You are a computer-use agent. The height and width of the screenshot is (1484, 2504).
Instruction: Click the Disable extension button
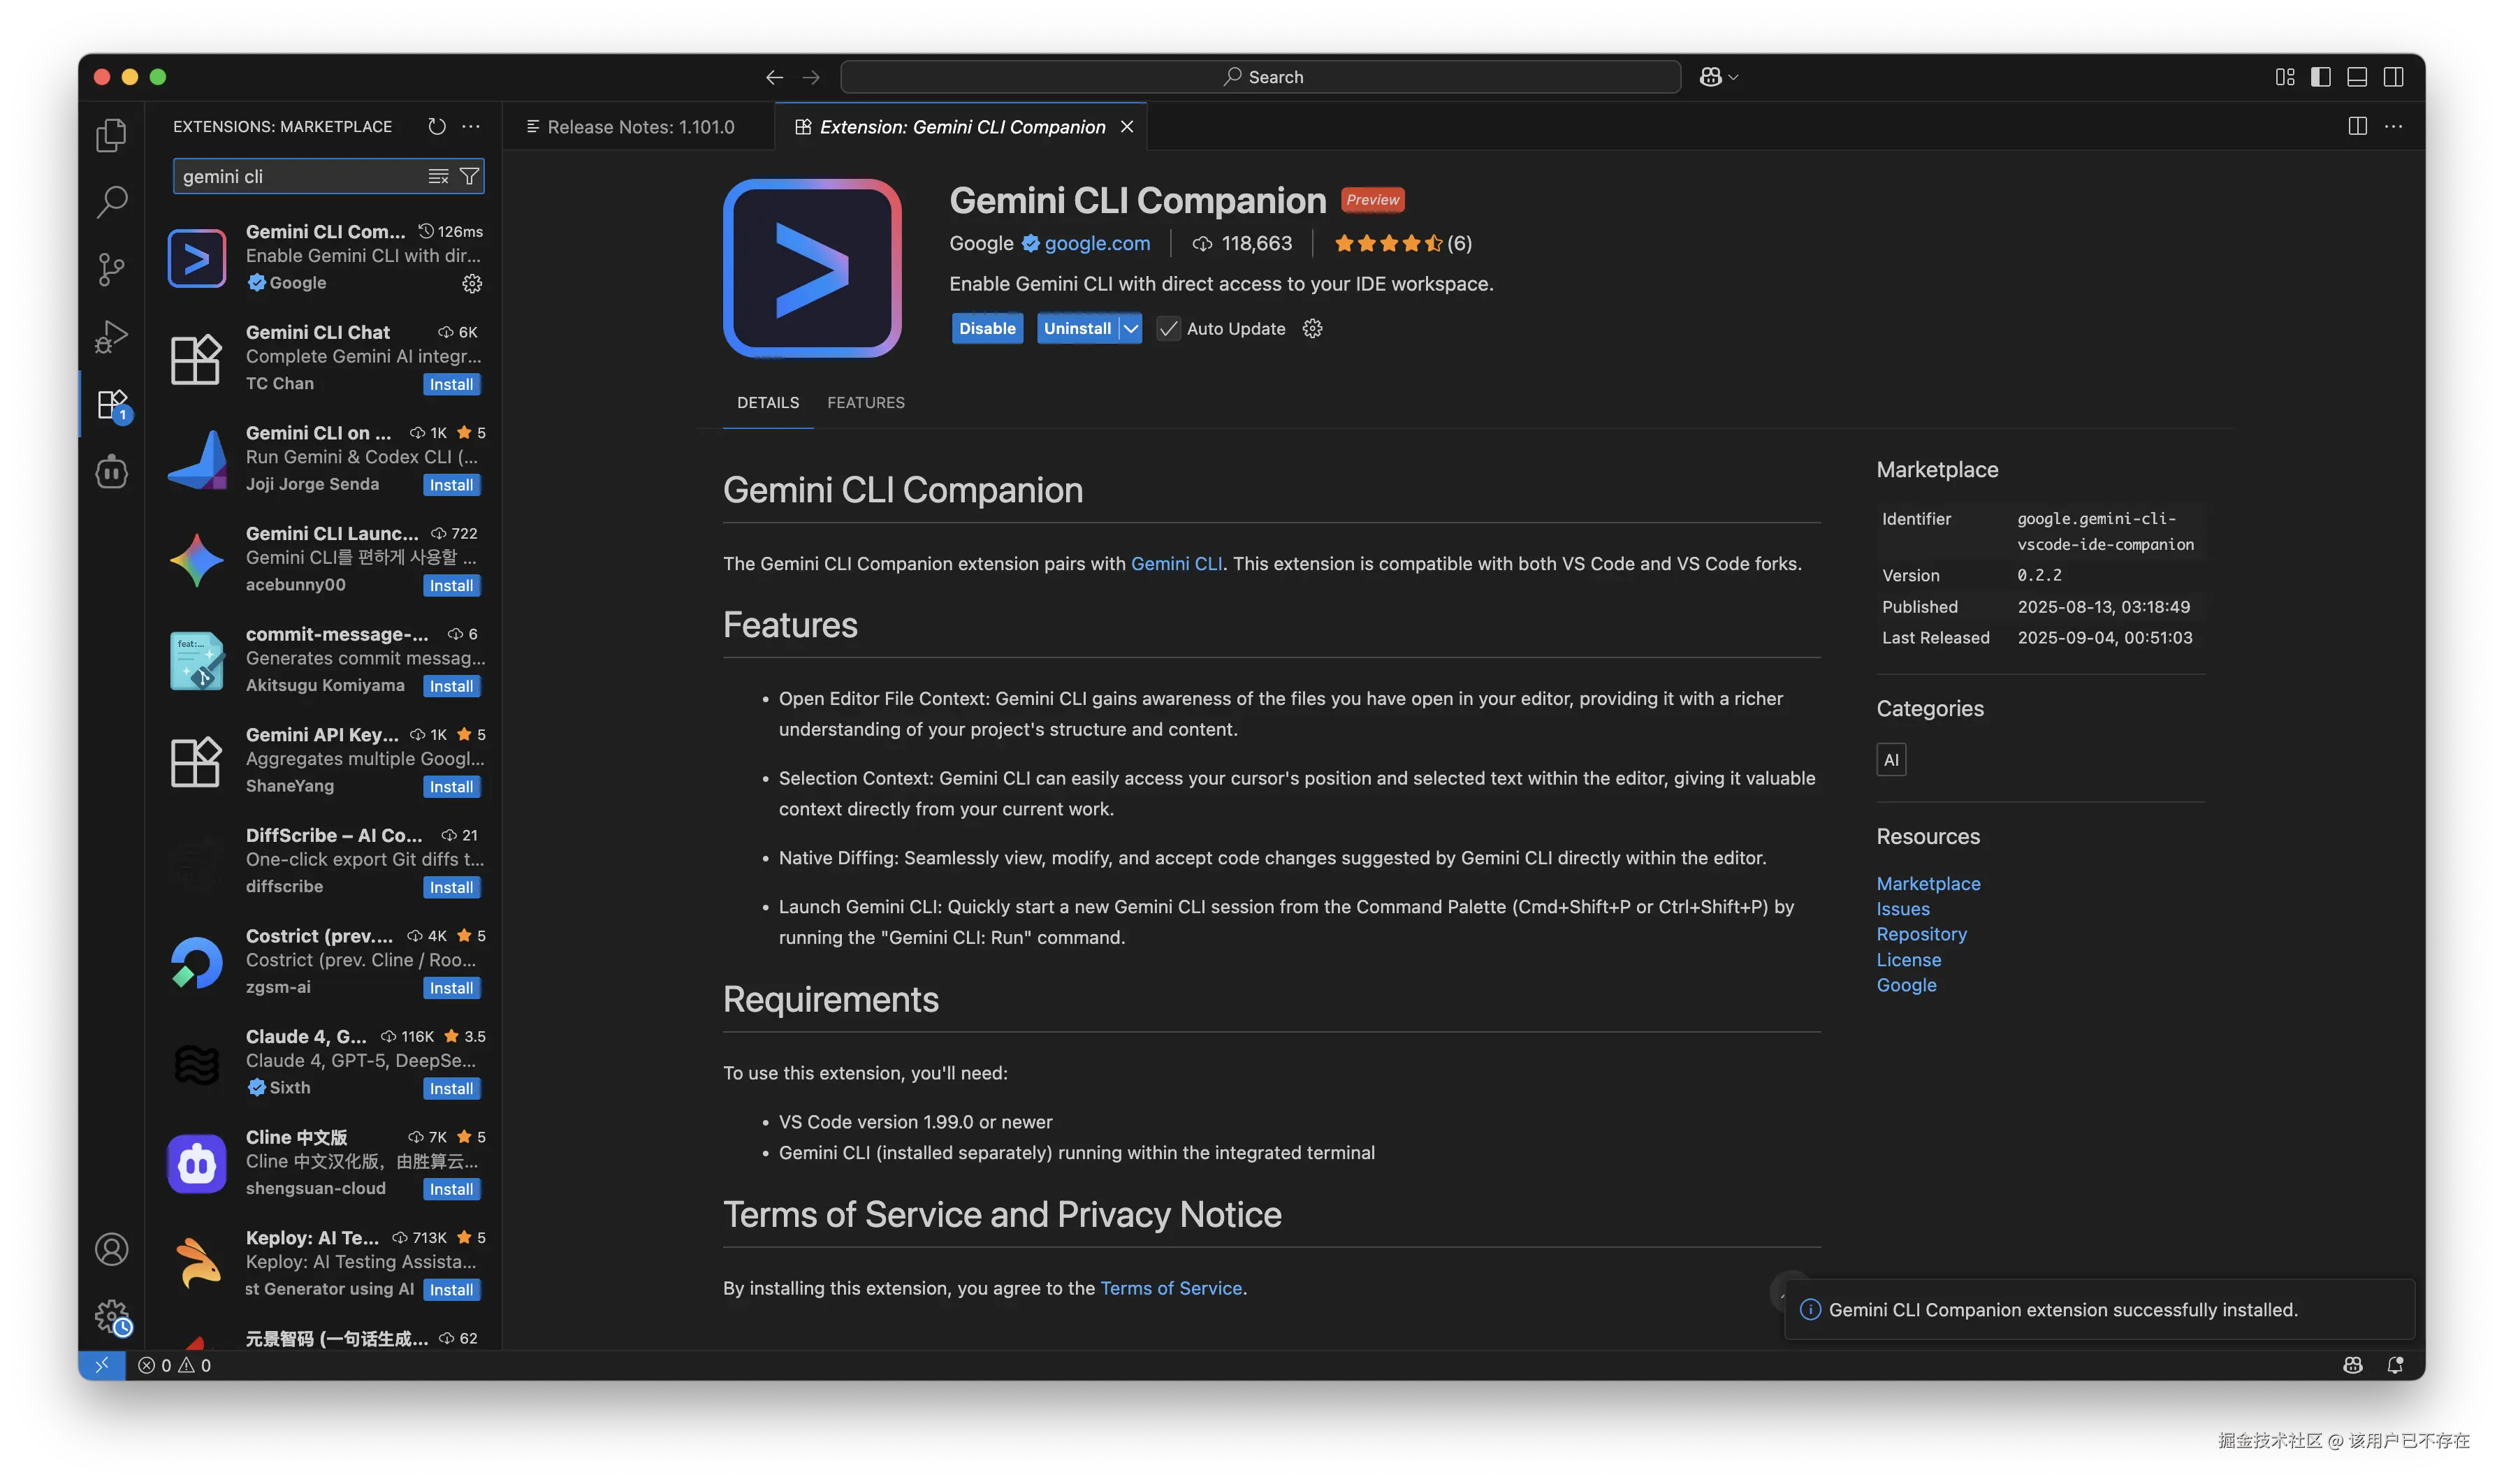pos(987,328)
